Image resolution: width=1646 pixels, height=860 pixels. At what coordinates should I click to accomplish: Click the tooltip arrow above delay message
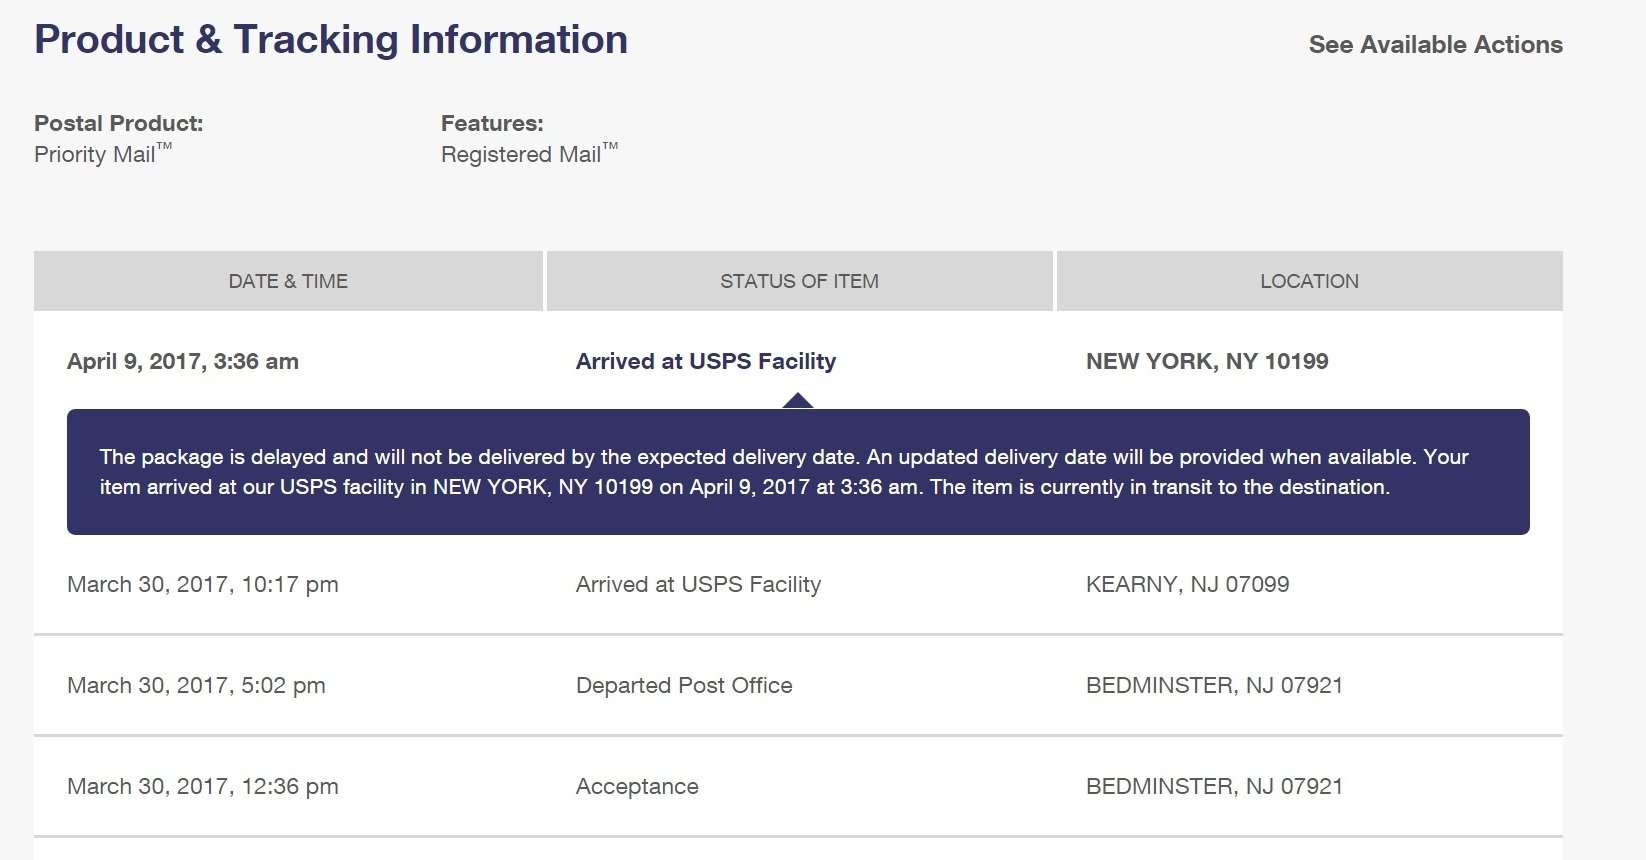[x=798, y=401]
